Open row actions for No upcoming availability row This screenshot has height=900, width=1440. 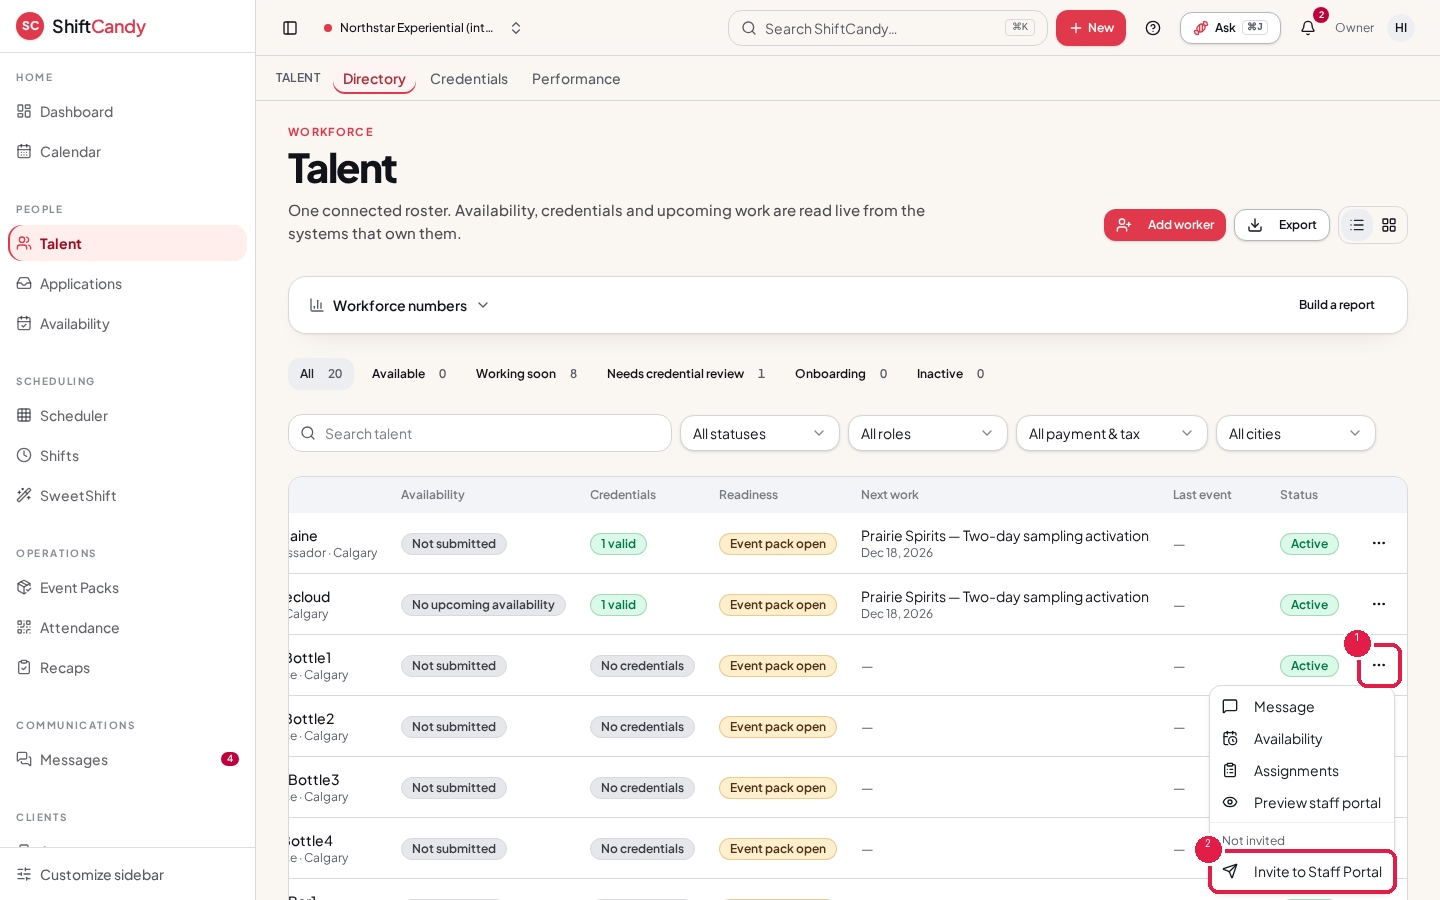click(x=1379, y=604)
